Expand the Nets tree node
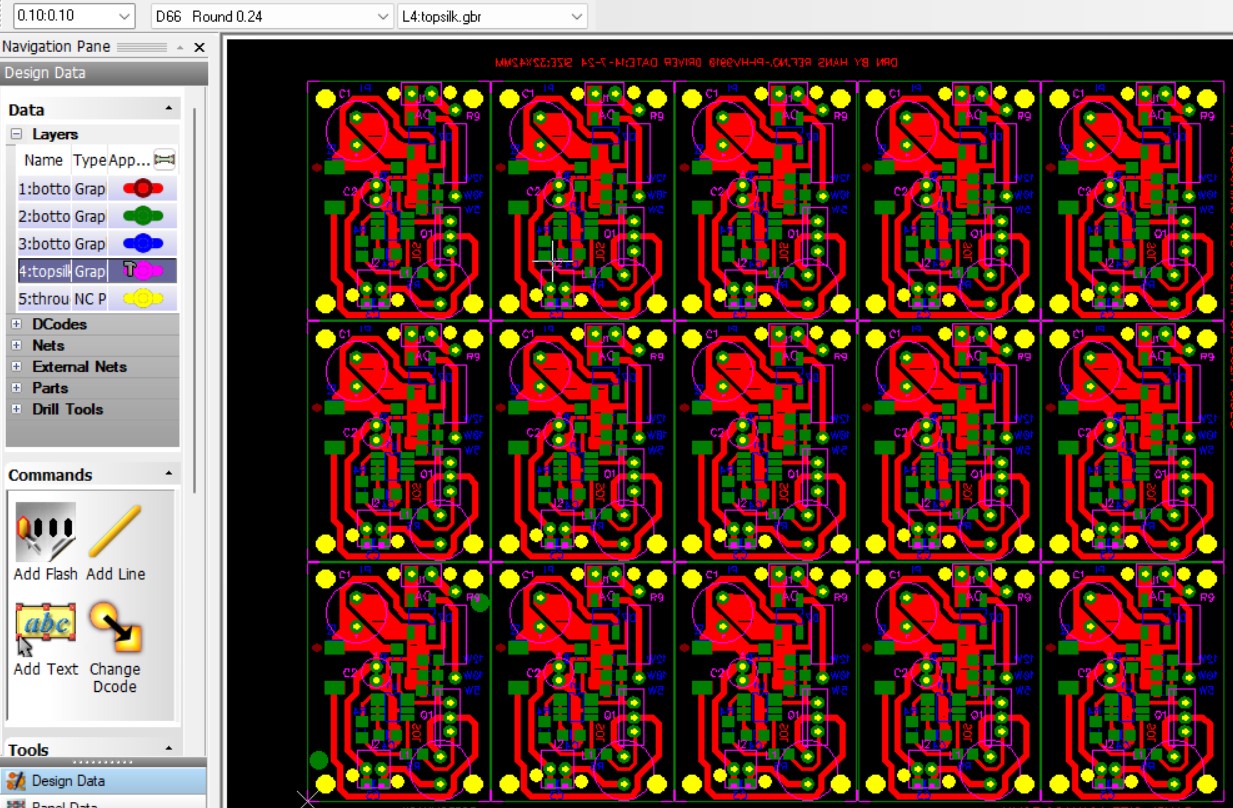The image size is (1233, 808). [x=17, y=345]
